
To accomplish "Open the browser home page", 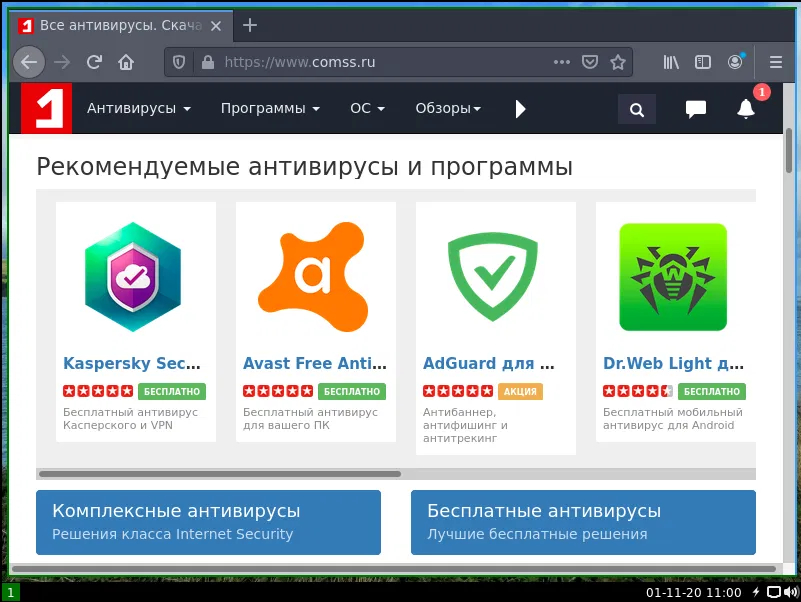I will [126, 62].
